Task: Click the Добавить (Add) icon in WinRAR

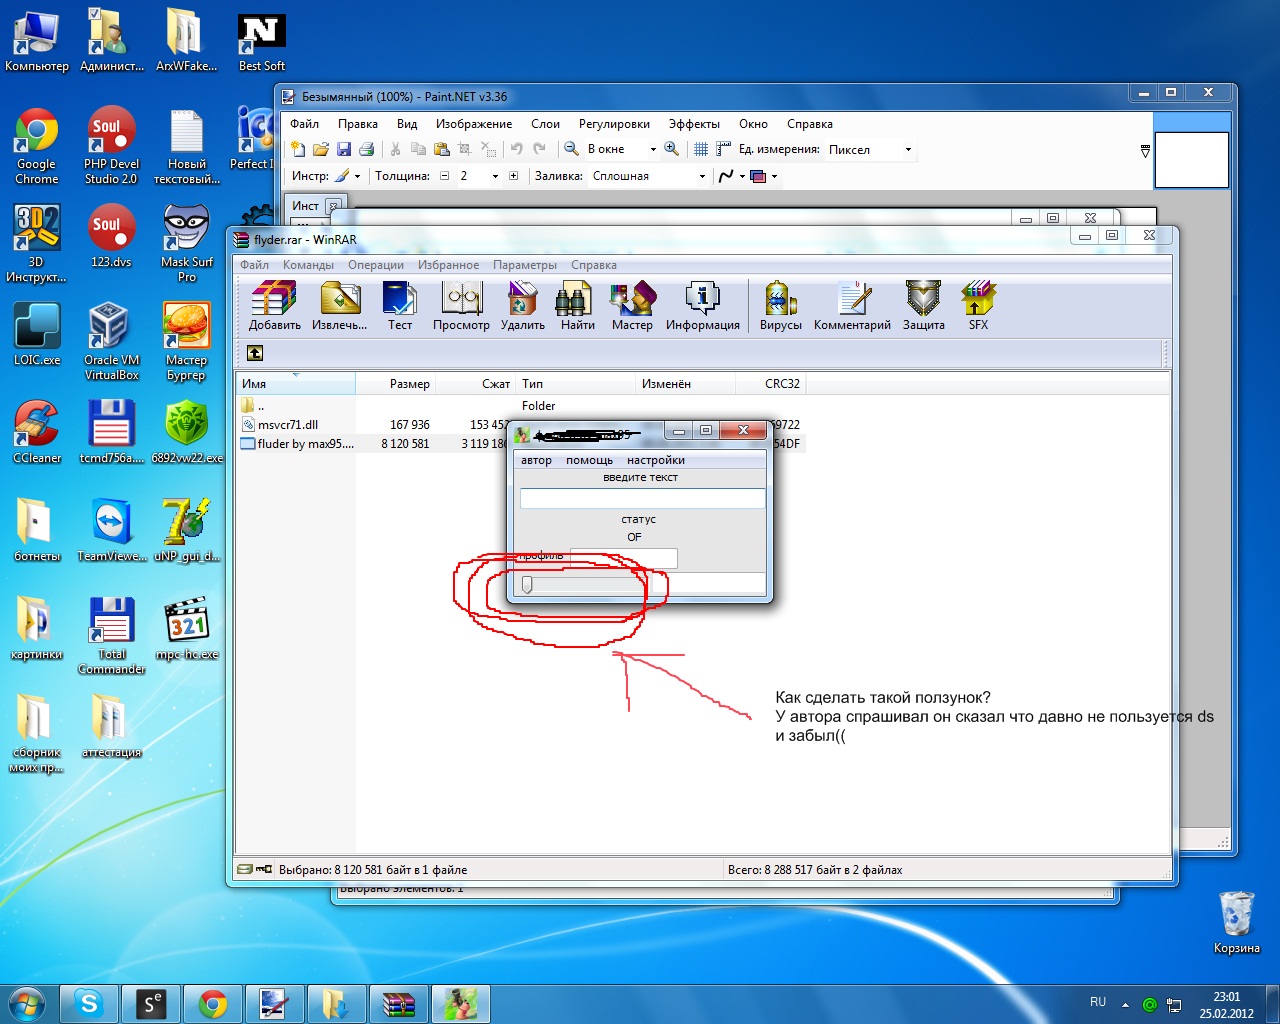Action: (274, 304)
